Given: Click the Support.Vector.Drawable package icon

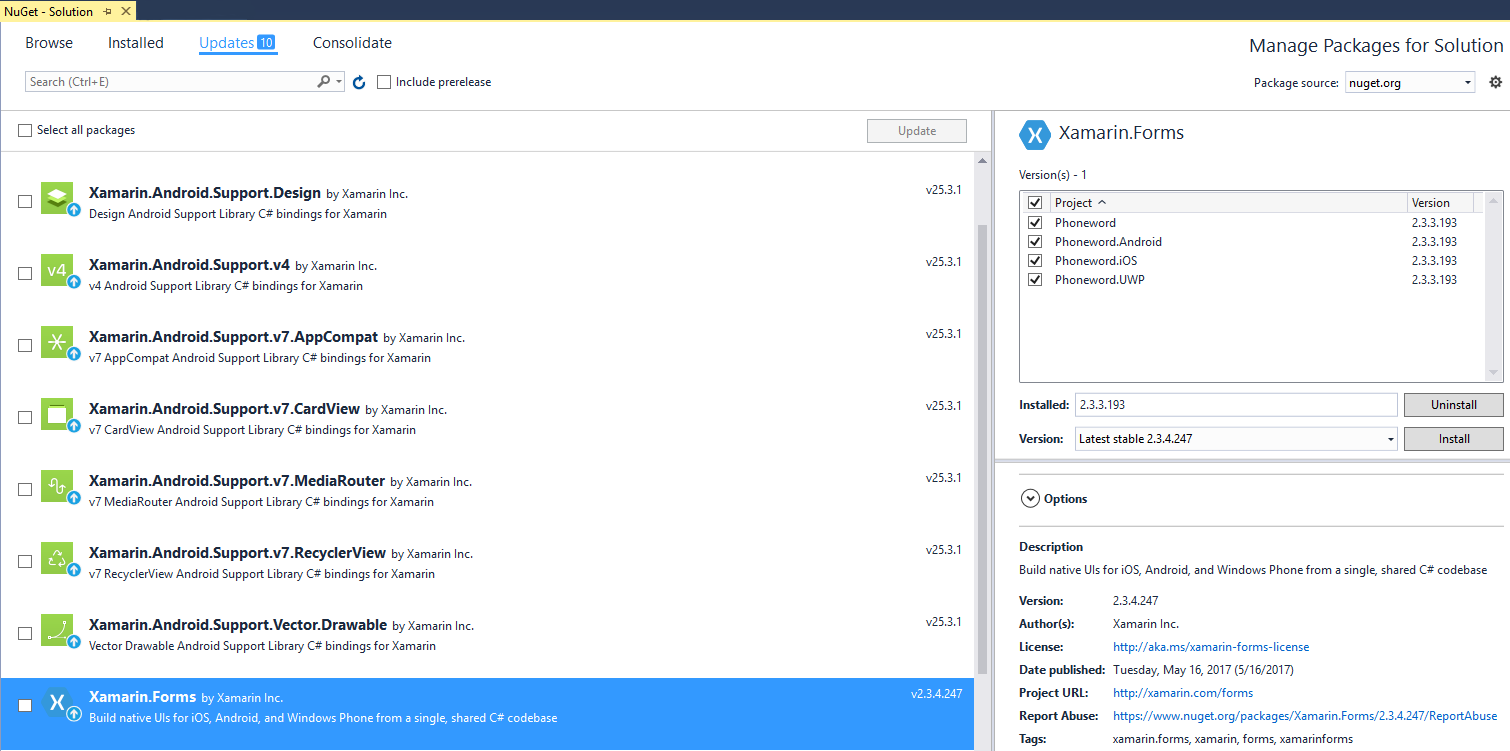Looking at the screenshot, I should pyautogui.click(x=58, y=630).
